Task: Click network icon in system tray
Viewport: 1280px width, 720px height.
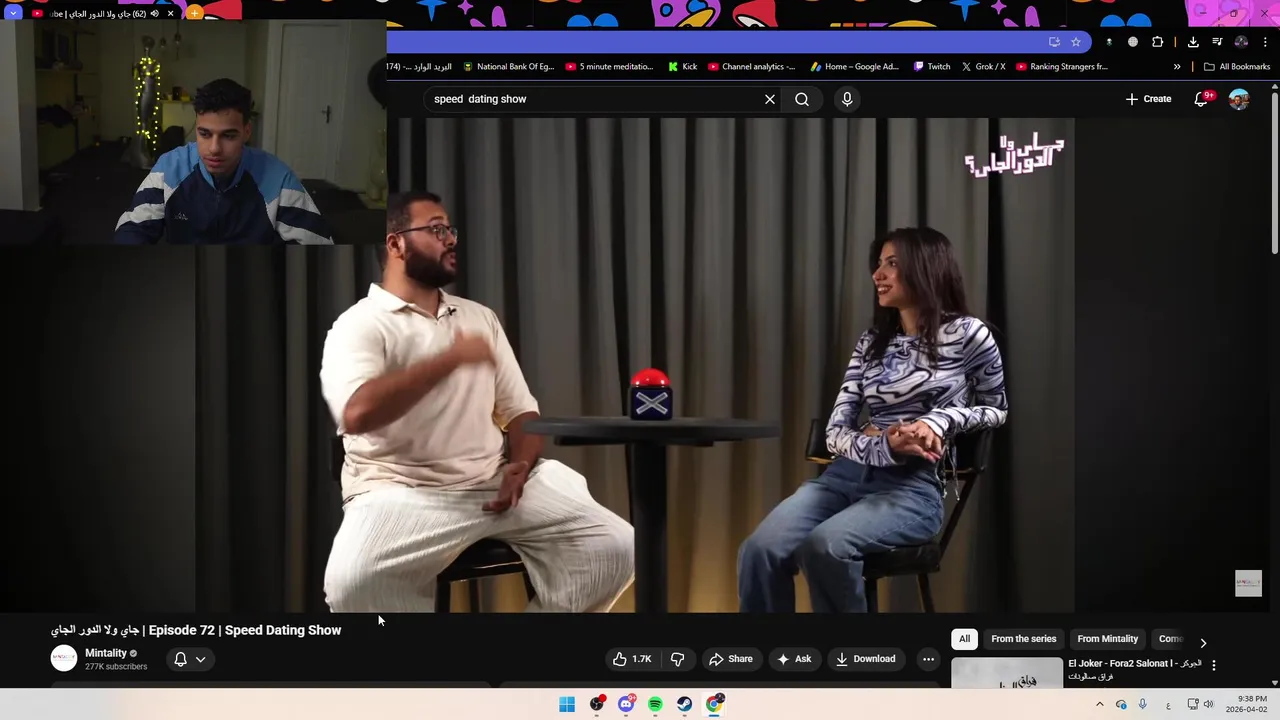Action: pos(1192,704)
